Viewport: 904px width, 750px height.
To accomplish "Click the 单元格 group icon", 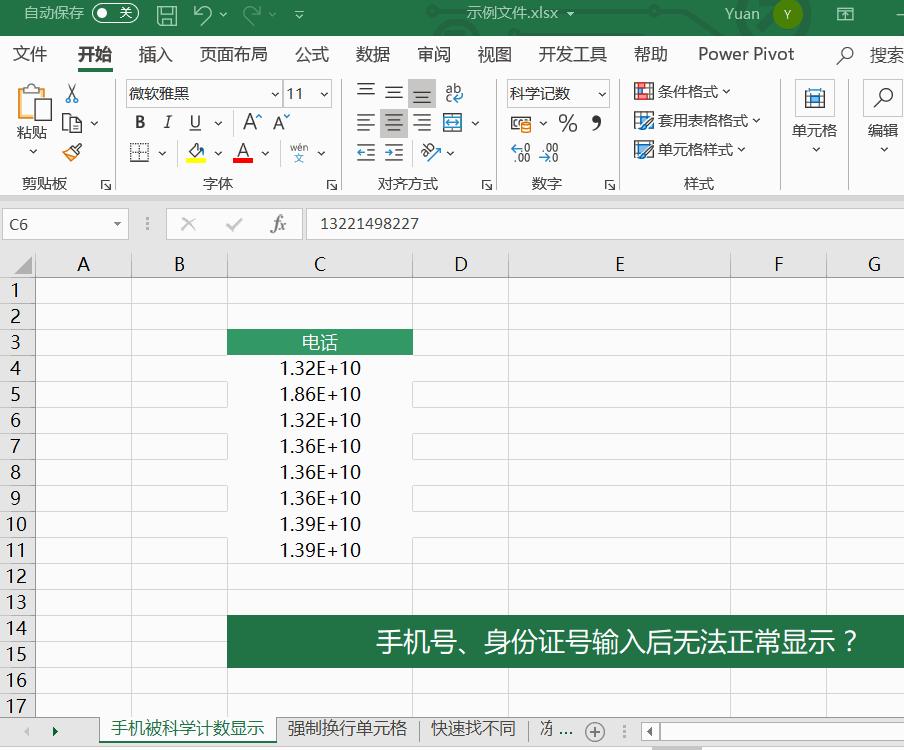I will 814,98.
